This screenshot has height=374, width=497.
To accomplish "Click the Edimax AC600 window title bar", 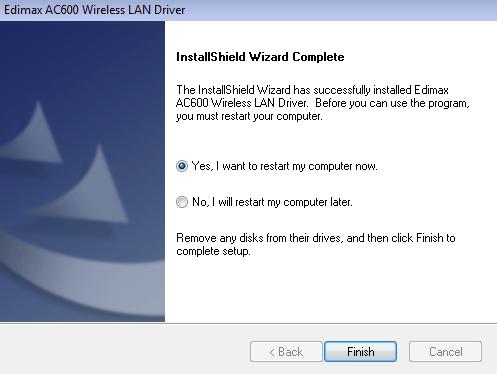I will 248,10.
